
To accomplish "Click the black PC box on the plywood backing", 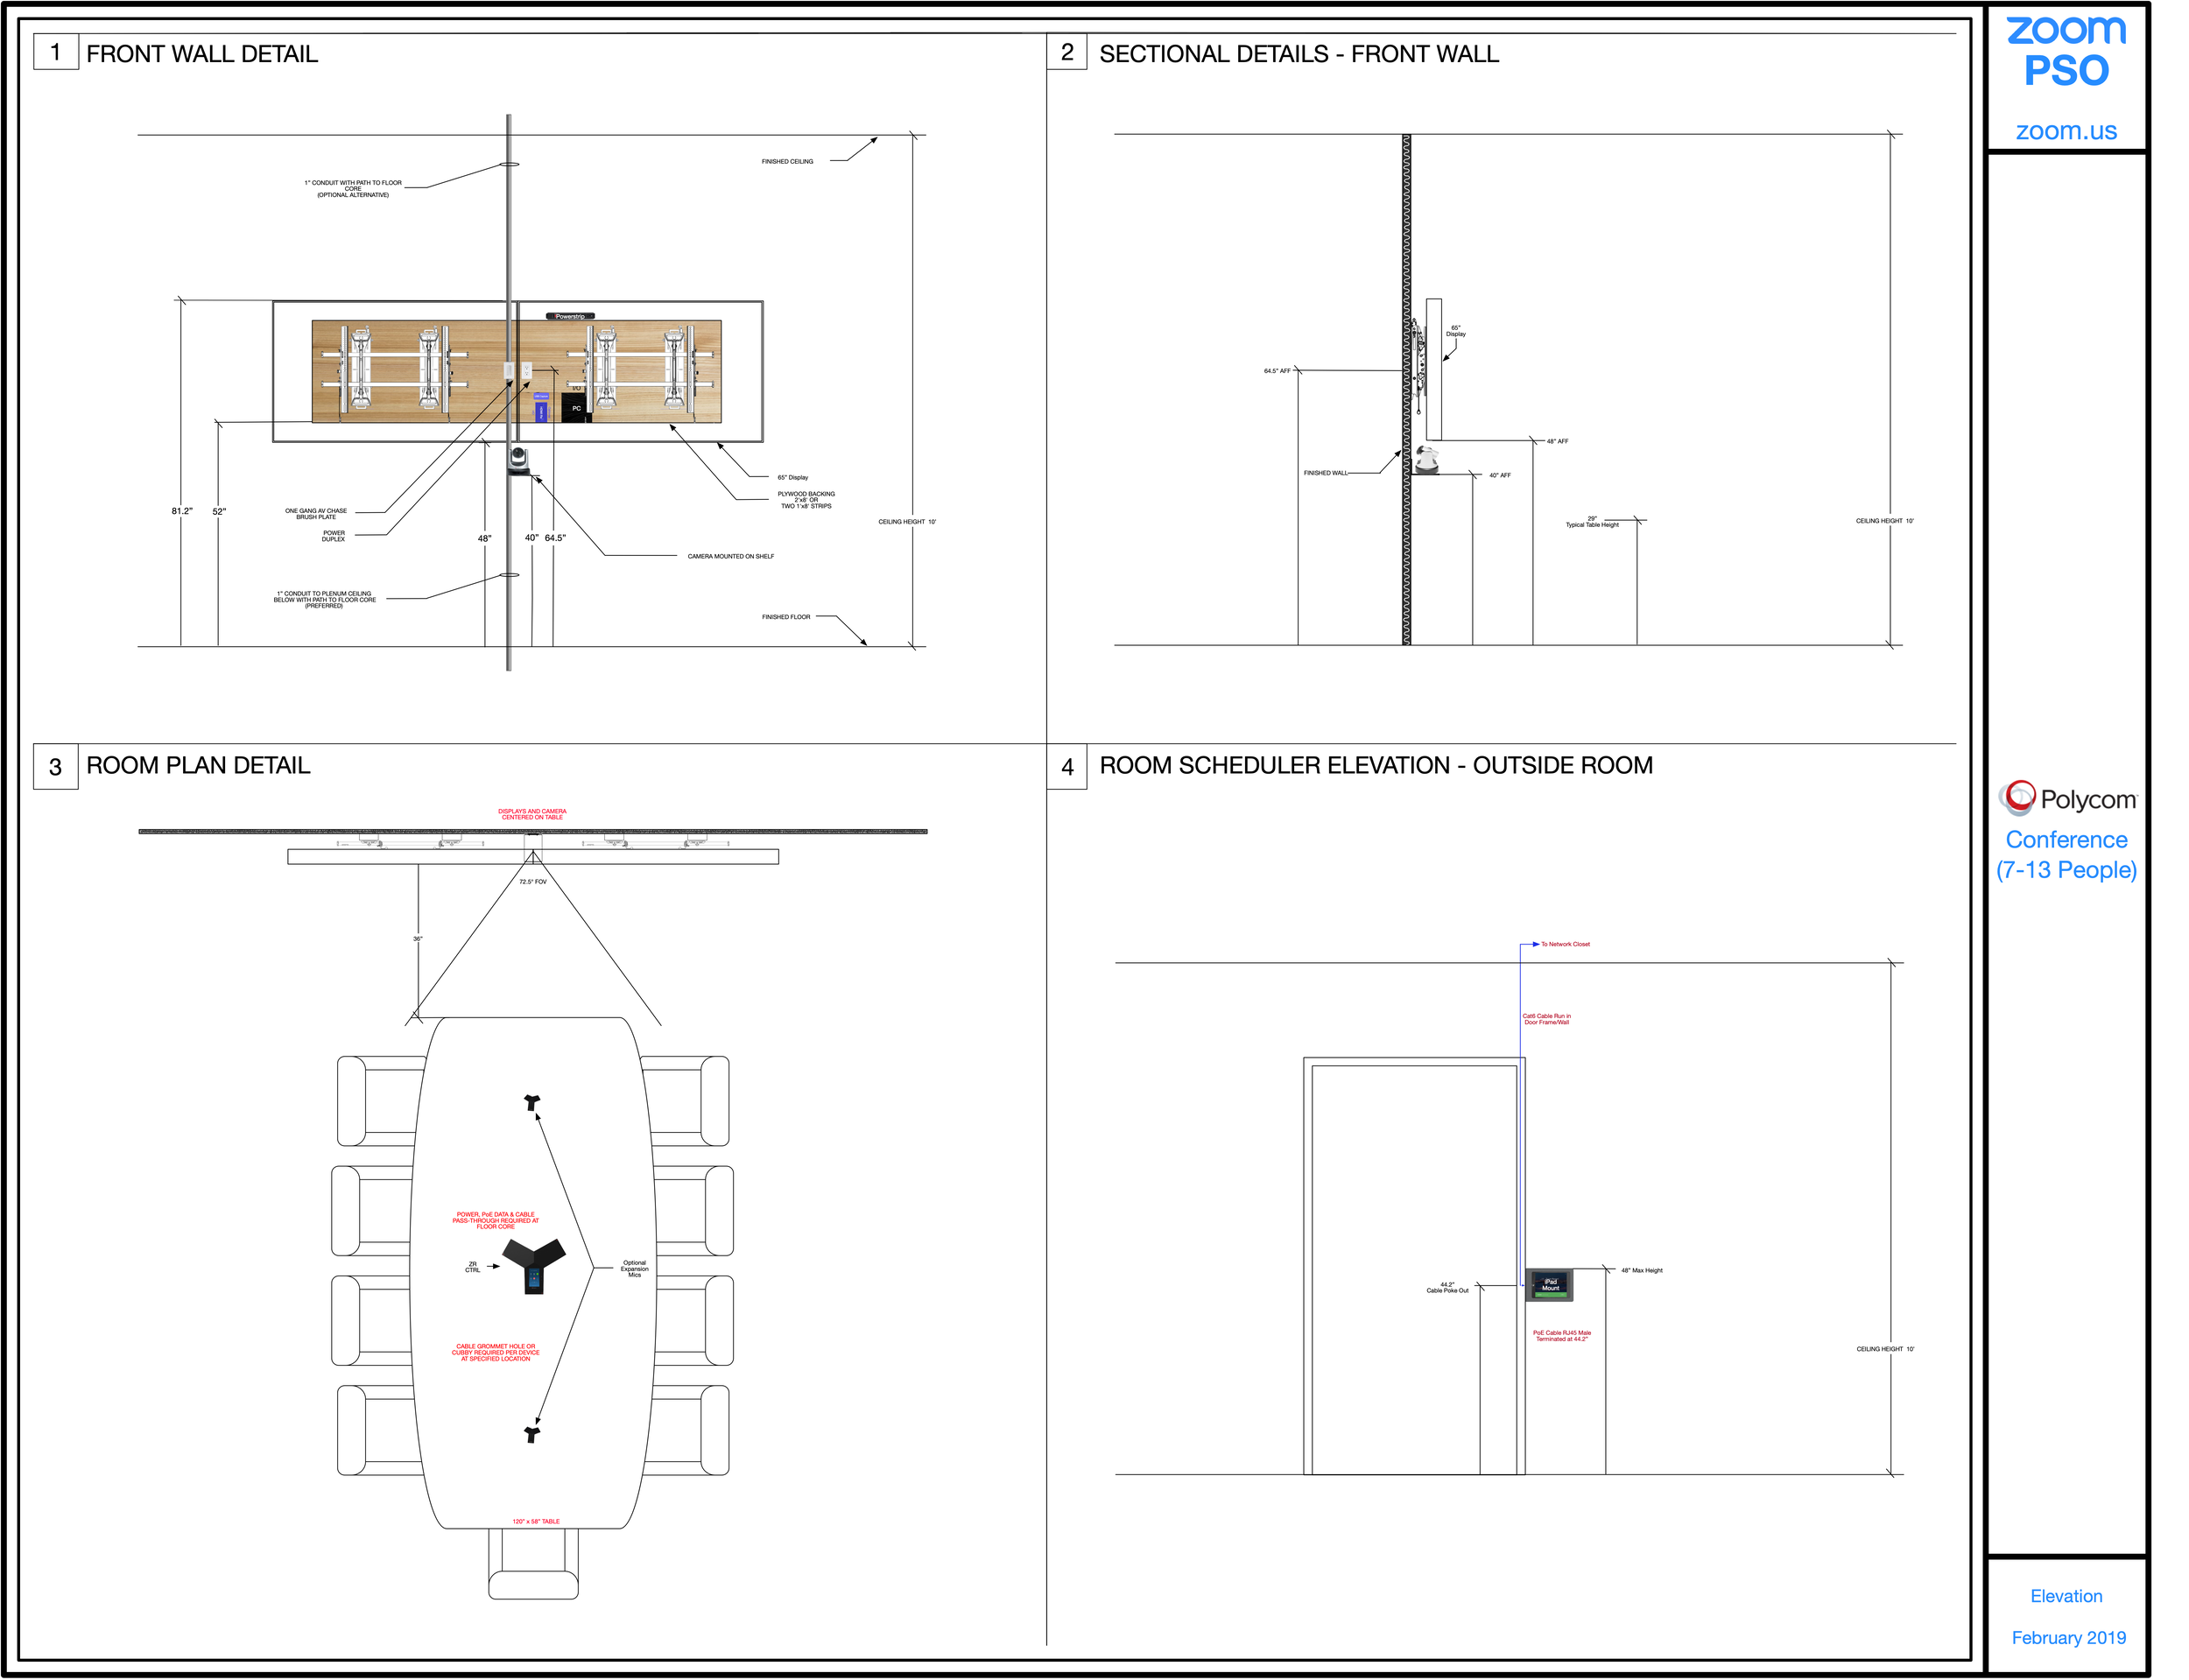I will pos(575,407).
